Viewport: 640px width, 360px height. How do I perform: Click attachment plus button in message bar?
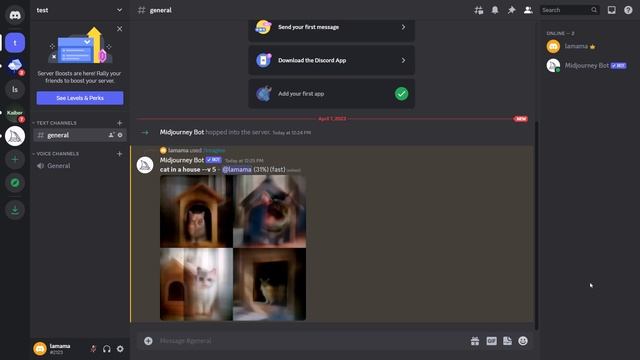pyautogui.click(x=148, y=341)
